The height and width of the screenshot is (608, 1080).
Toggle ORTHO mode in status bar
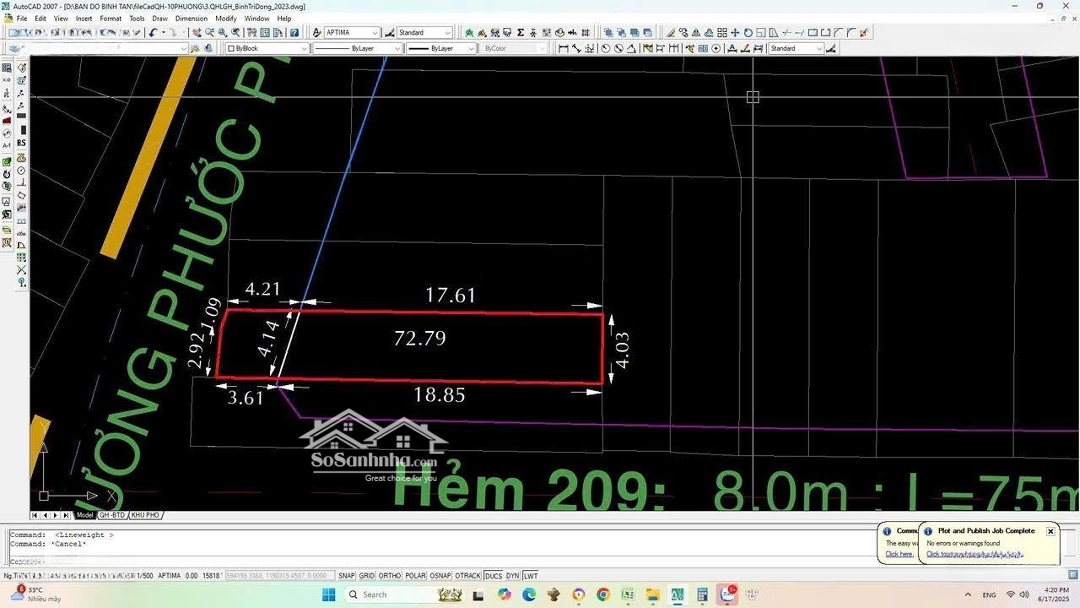tap(389, 576)
